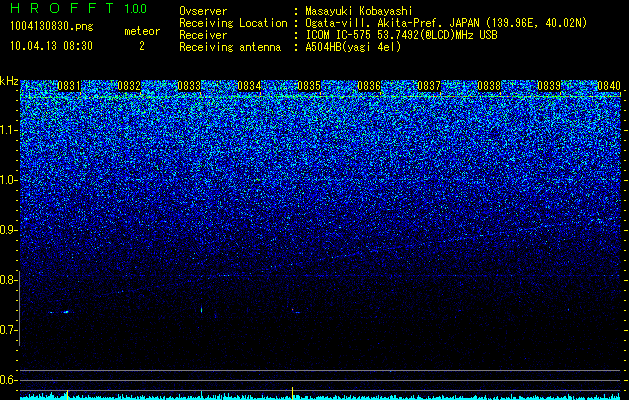Click the 0.9 kHz axis label
The width and height of the screenshot is (629, 400).
(x=9, y=230)
